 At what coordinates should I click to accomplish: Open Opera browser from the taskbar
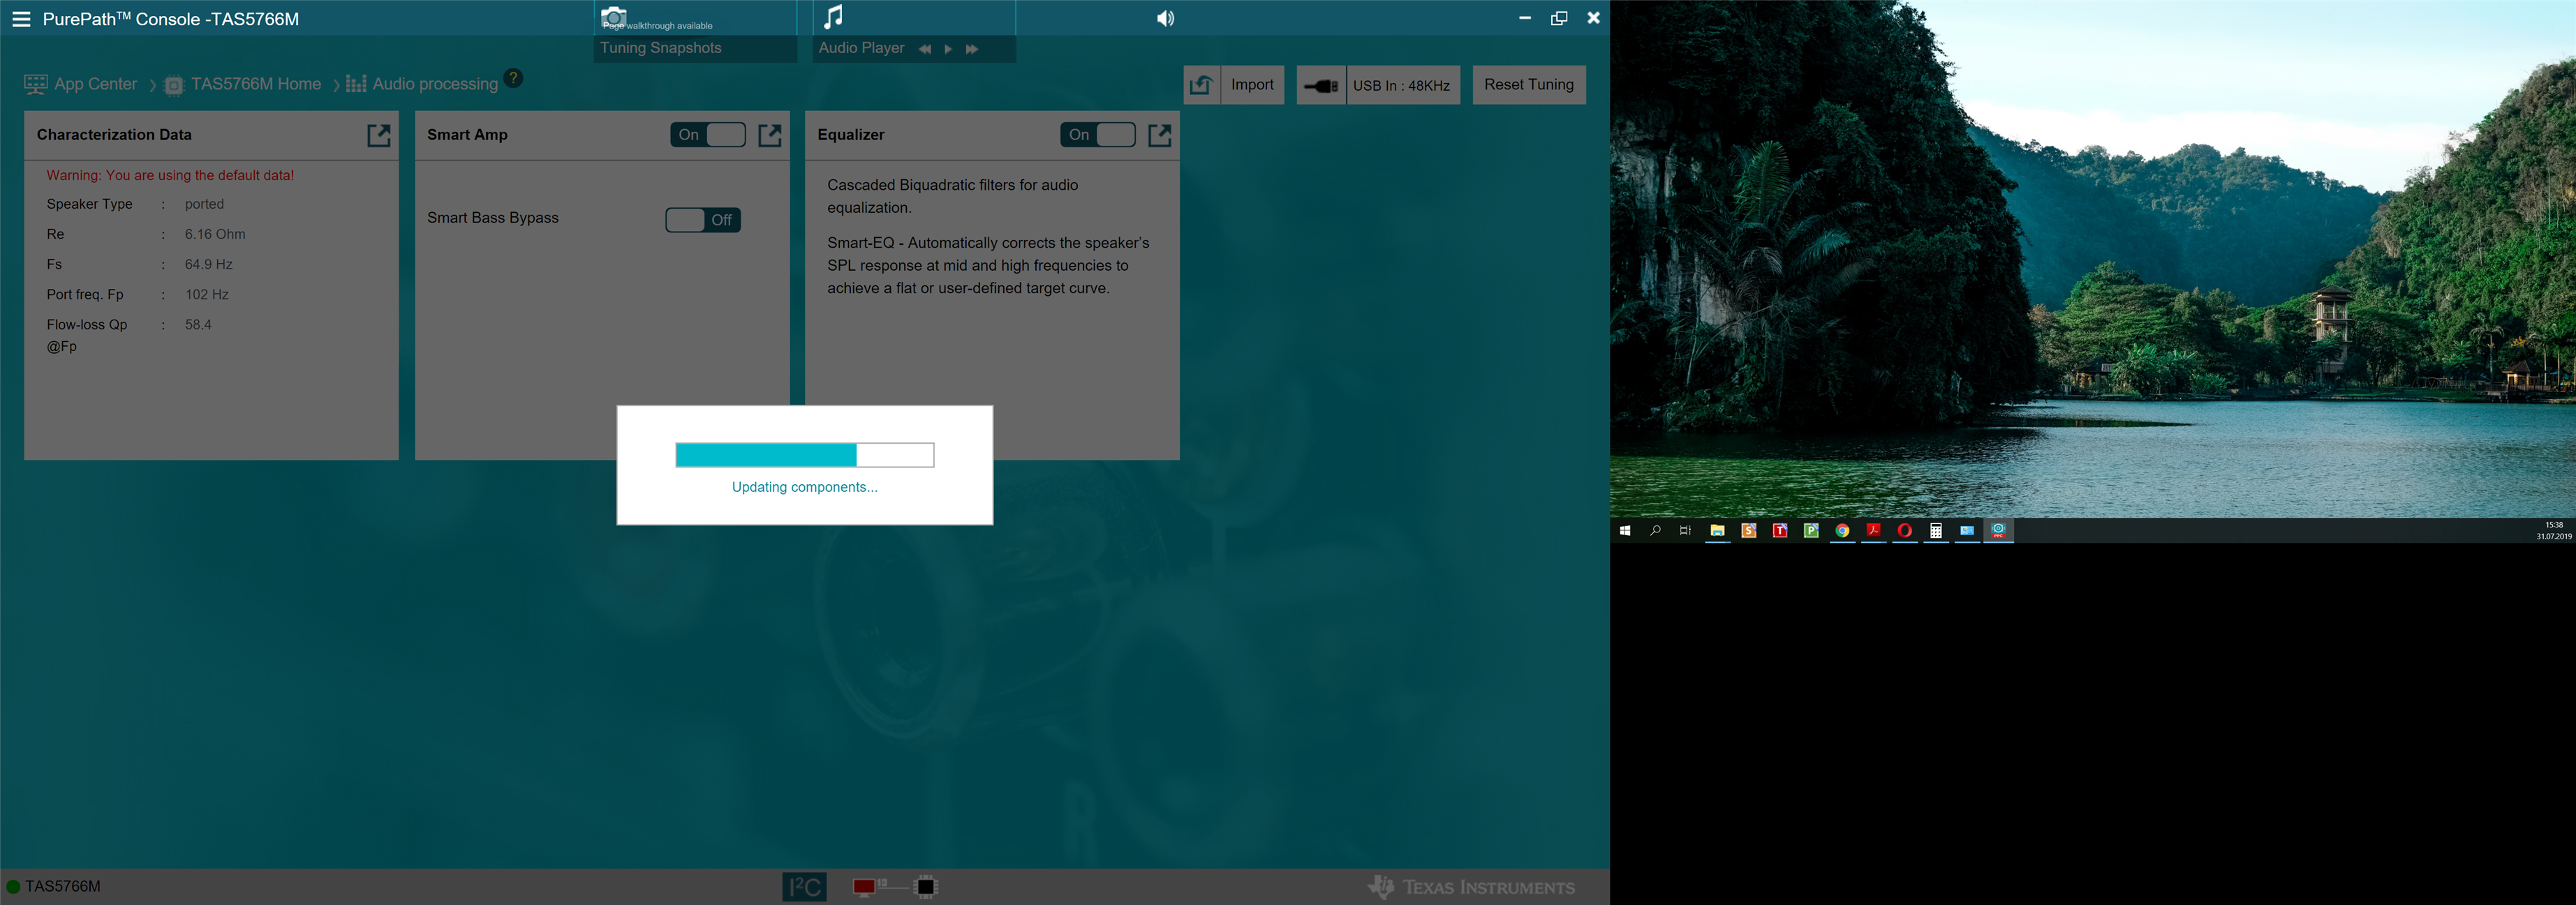click(x=1905, y=531)
